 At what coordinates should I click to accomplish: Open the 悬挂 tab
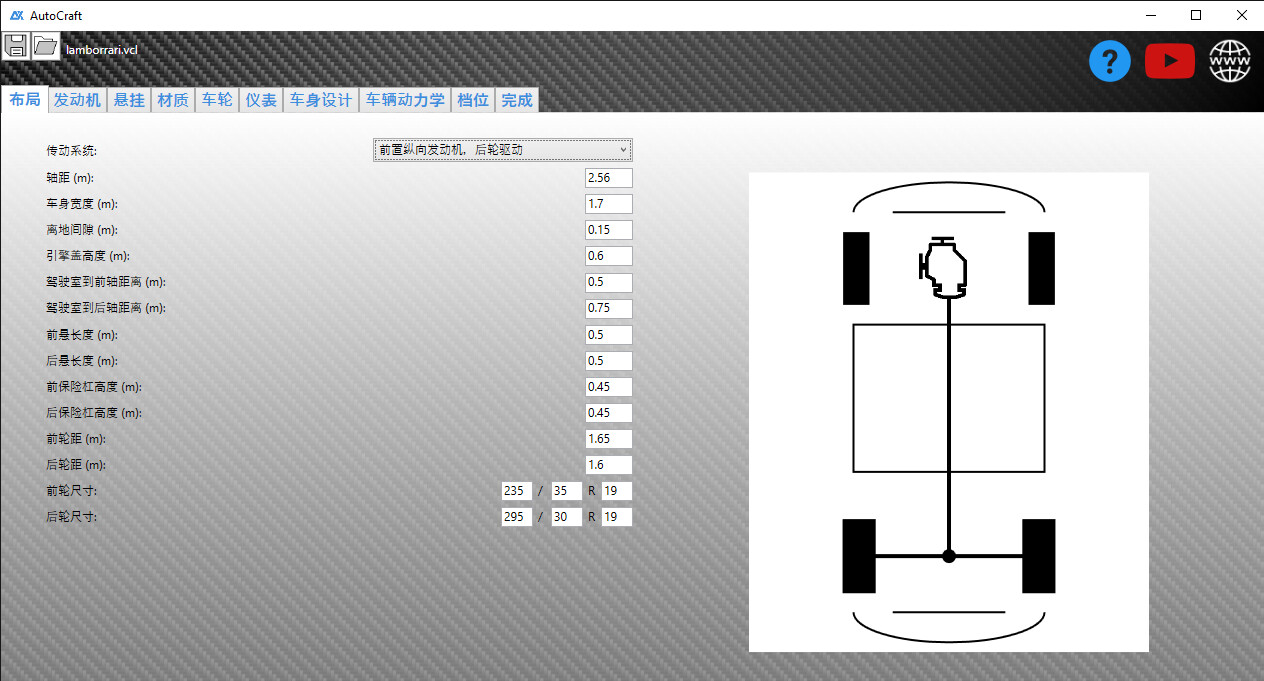click(129, 100)
